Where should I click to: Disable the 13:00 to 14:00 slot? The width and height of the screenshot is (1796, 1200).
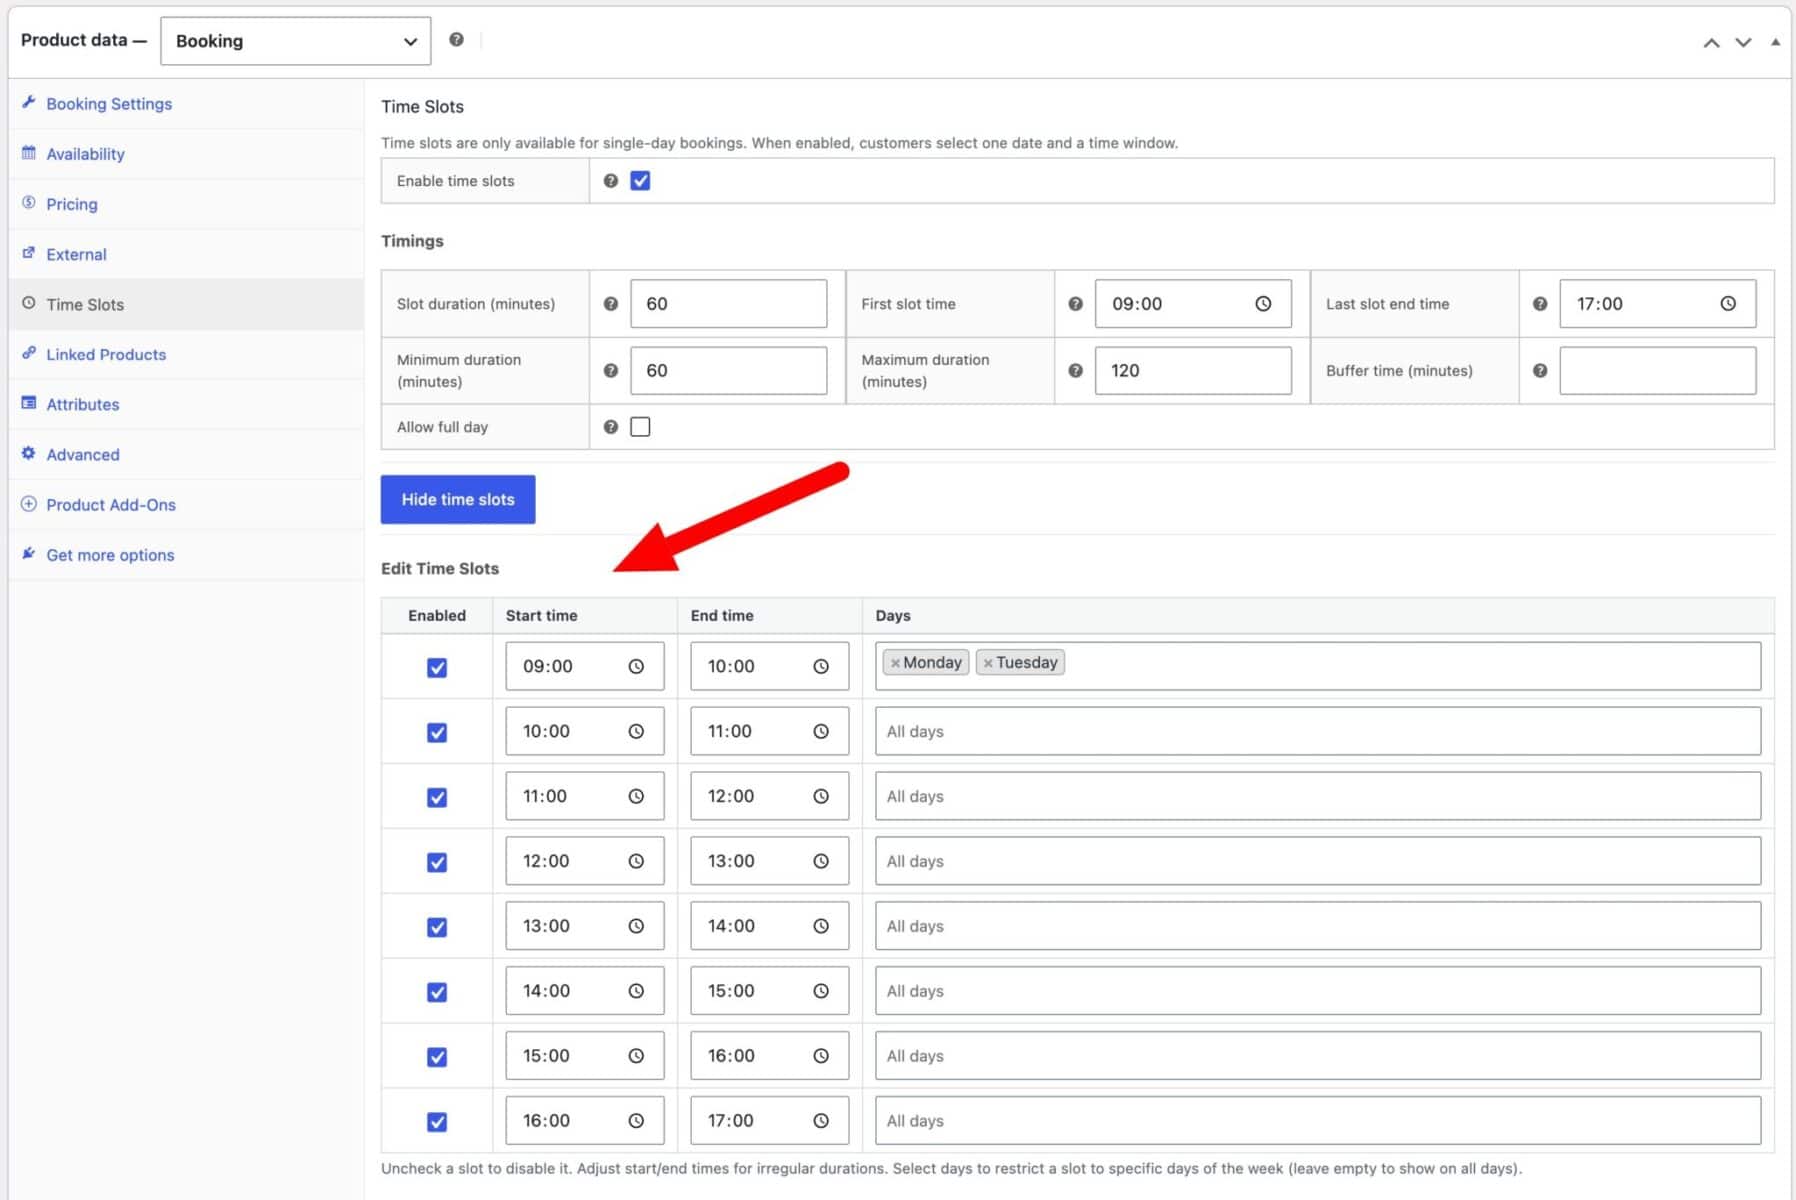437,928
